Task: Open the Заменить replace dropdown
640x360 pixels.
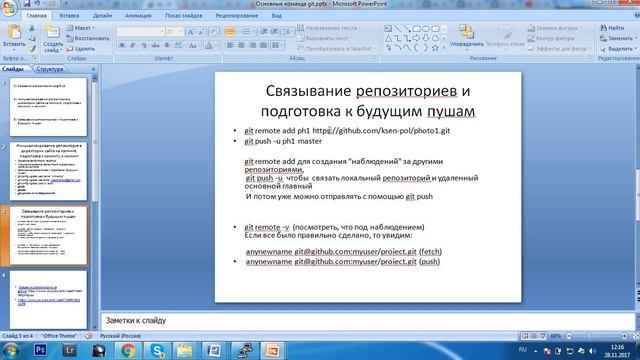Action: point(619,38)
